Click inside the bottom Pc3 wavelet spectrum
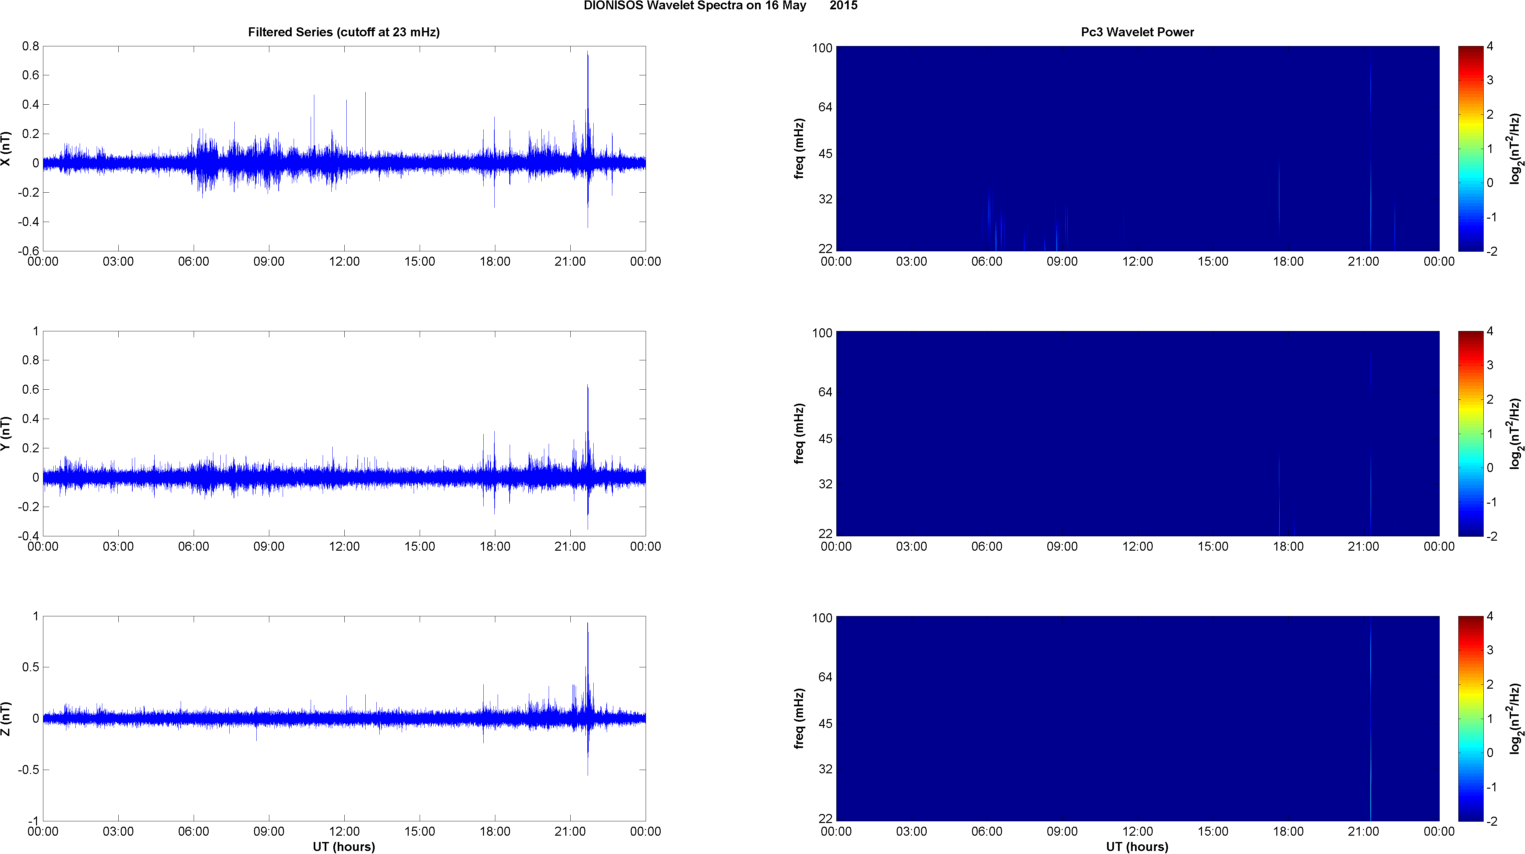The image size is (1525, 854). pos(1137,719)
